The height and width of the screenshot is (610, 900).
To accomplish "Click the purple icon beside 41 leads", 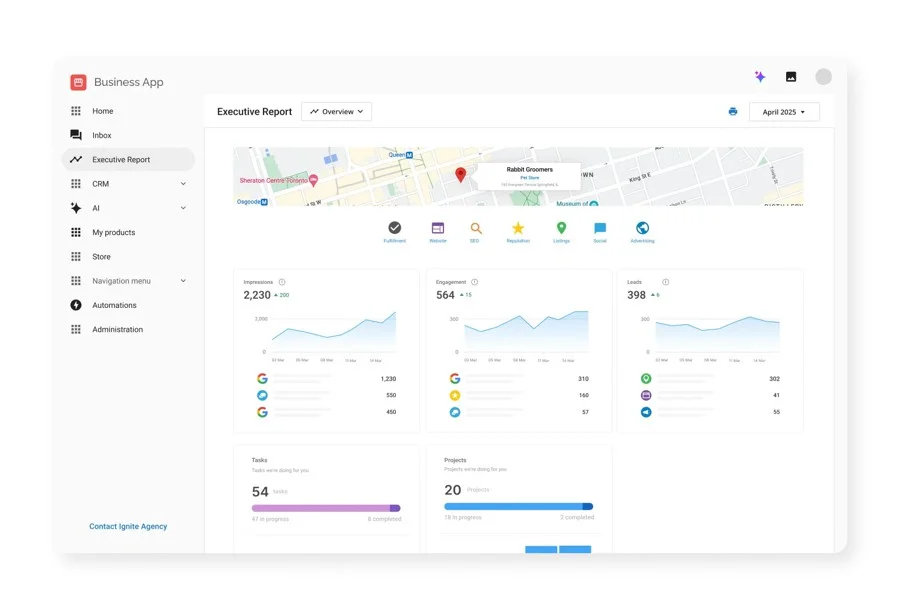I will pyautogui.click(x=646, y=395).
